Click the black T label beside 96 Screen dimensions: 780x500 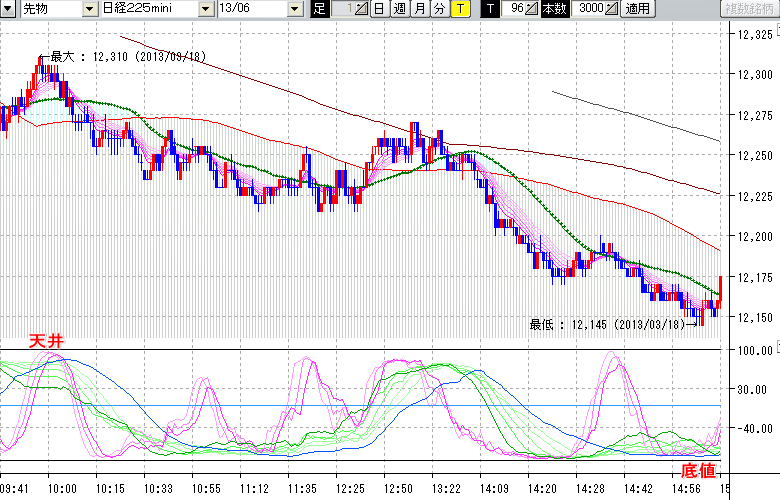coord(489,9)
